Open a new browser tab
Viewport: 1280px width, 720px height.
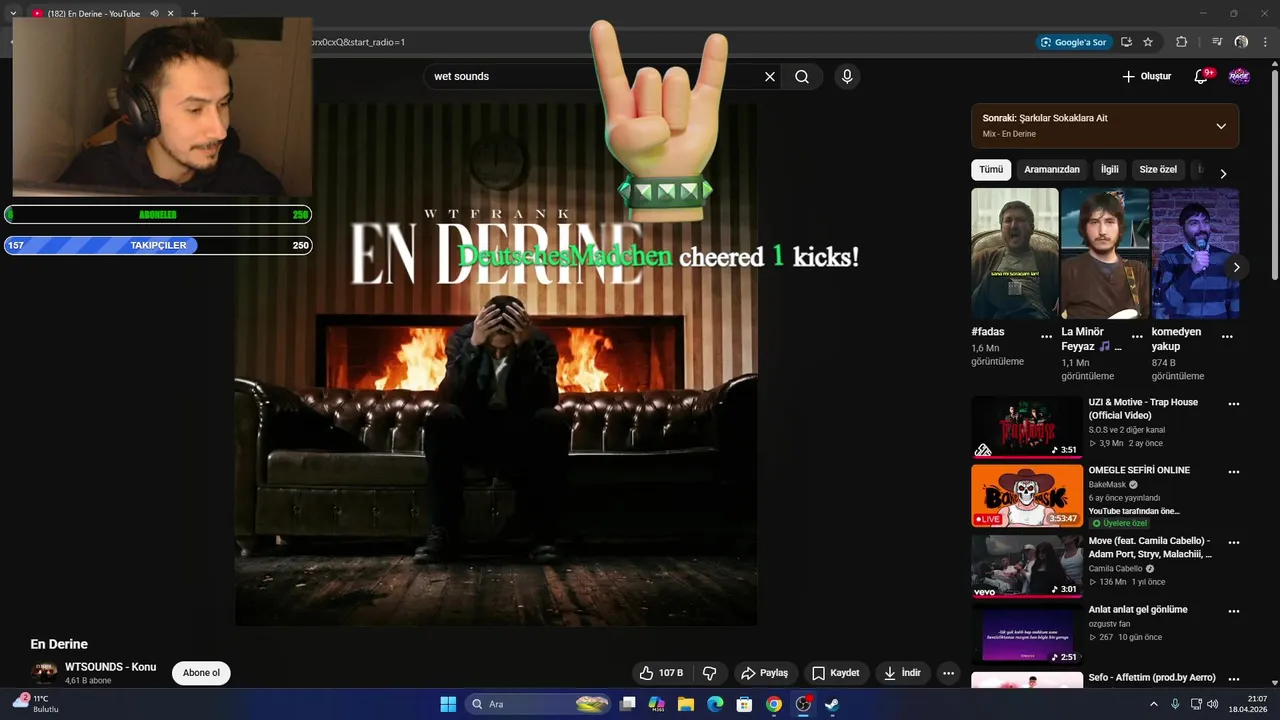(x=194, y=14)
